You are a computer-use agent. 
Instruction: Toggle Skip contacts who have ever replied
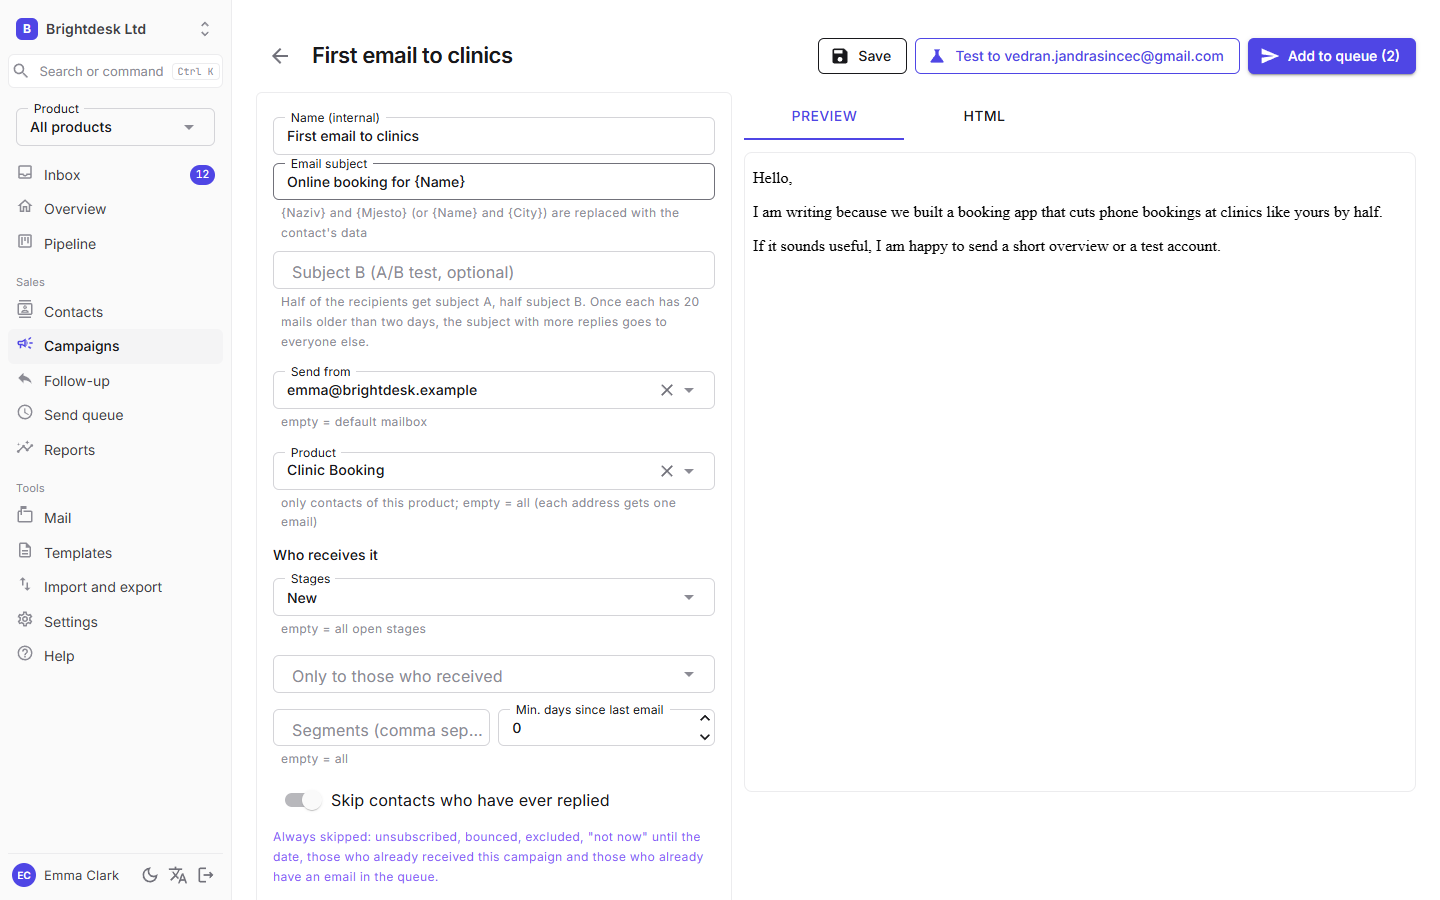(303, 800)
